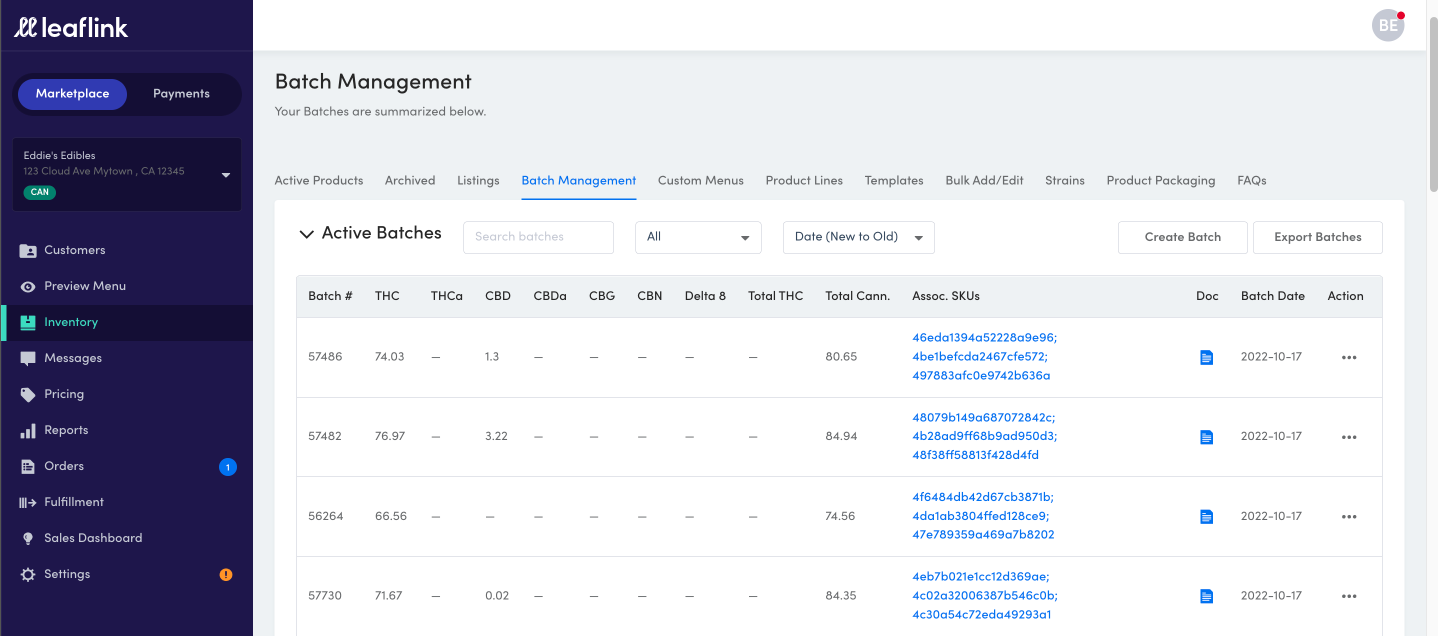
Task: Go to Bulk Add/Edit tab
Action: pos(985,181)
